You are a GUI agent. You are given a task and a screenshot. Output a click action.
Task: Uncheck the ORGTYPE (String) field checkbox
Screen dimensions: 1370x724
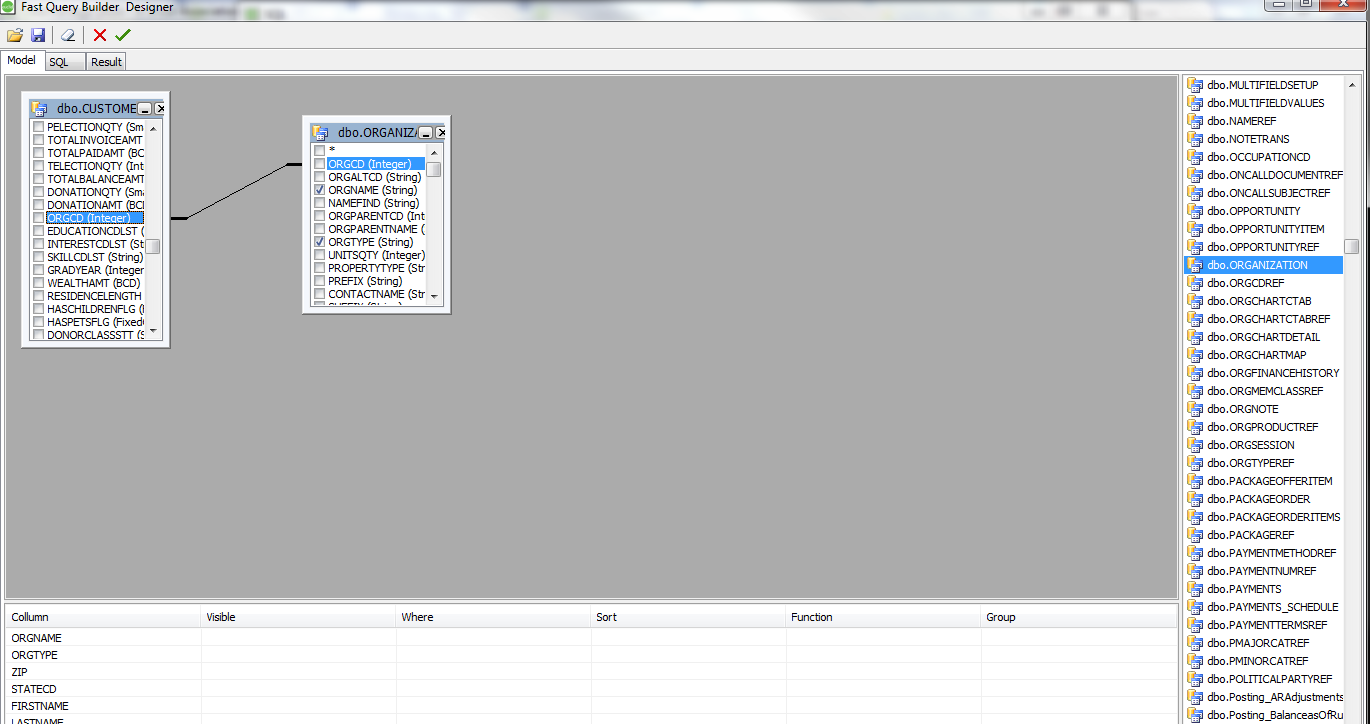pos(320,242)
